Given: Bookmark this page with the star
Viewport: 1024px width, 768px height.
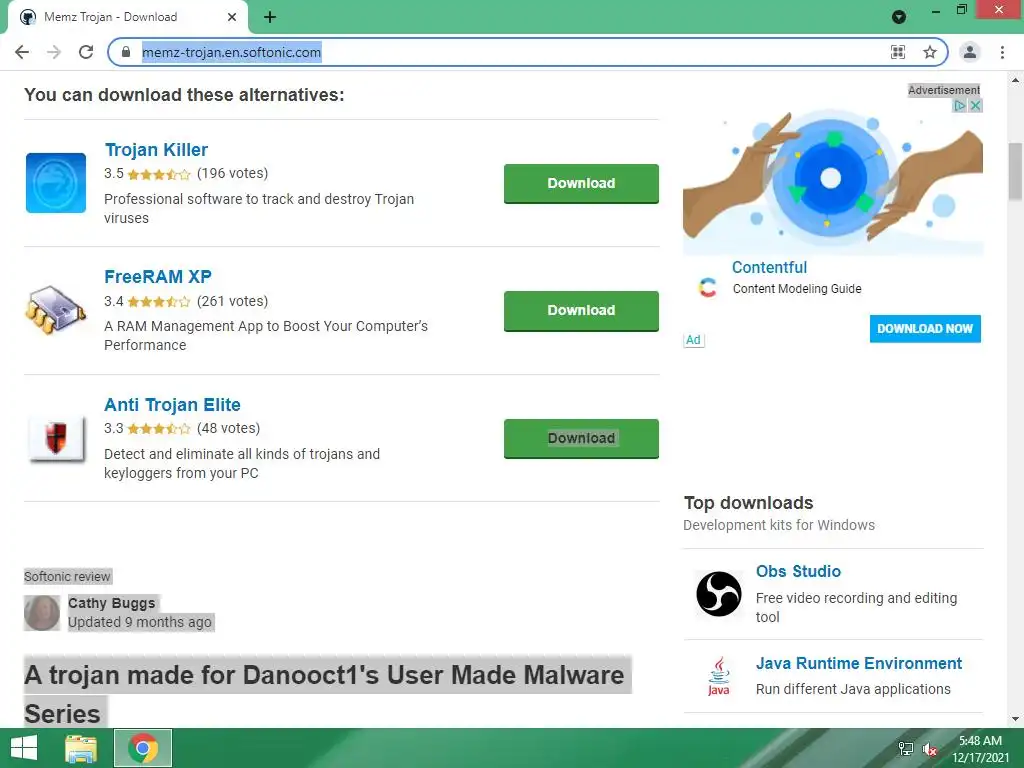Looking at the screenshot, I should click(930, 52).
